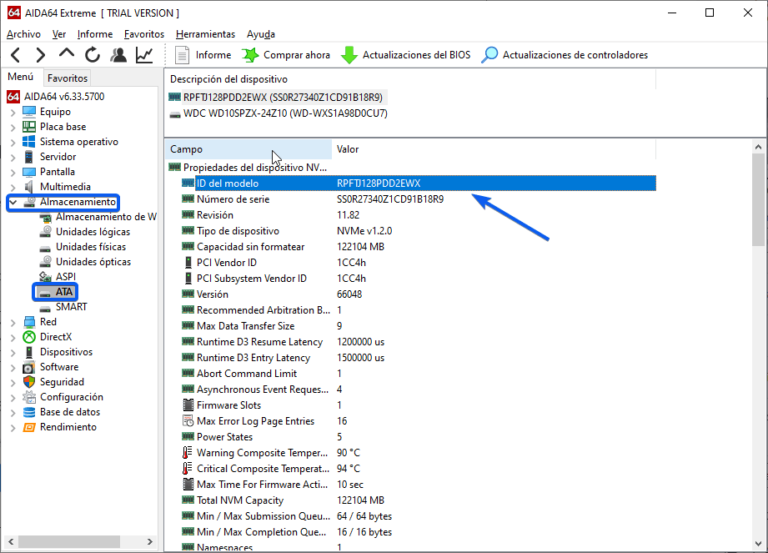Expand the Software tree node

(13, 368)
